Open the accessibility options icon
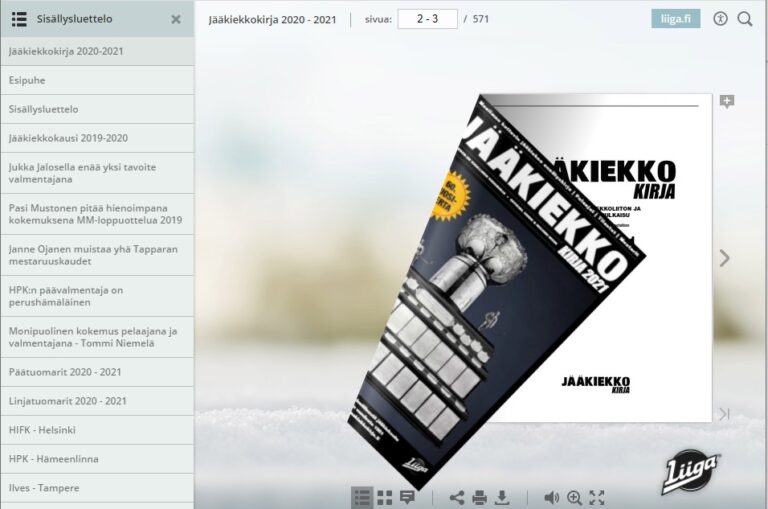The height and width of the screenshot is (509, 768). (720, 19)
